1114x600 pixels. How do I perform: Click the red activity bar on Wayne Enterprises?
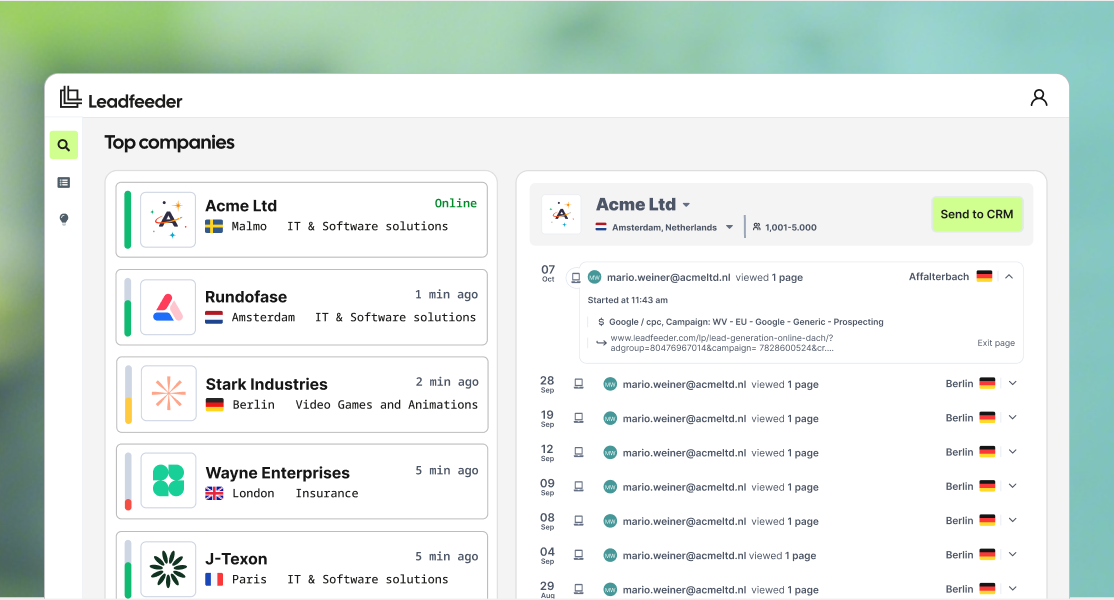point(128,505)
